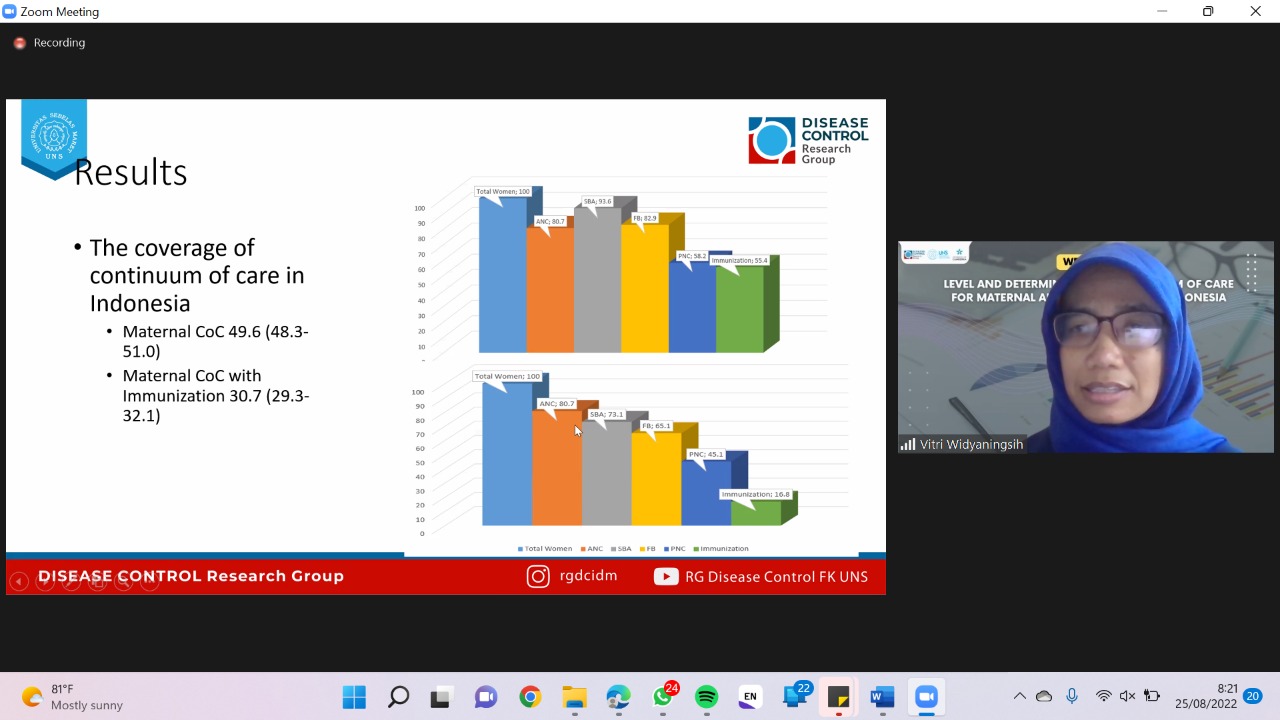Screen dimensions: 1280x720
Task: Open Microsoft Edge from the taskbar
Action: click(x=618, y=696)
